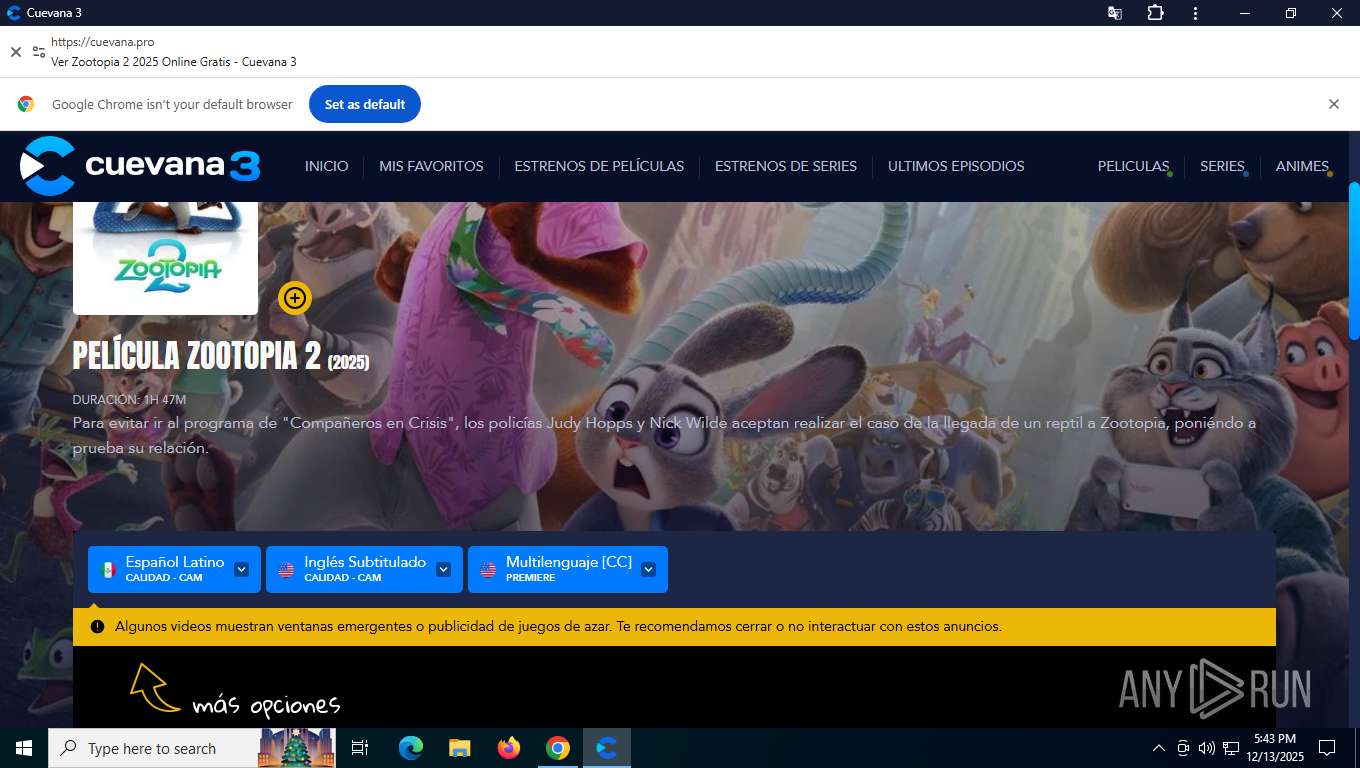
Task: Browse the PELICULAS category
Action: 1133,166
